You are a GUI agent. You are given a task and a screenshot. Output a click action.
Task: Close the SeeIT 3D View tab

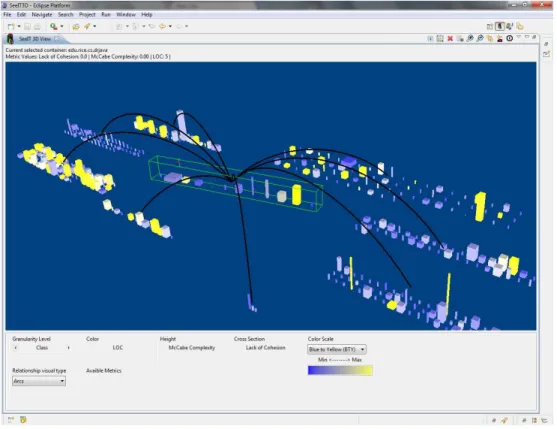(x=56, y=38)
